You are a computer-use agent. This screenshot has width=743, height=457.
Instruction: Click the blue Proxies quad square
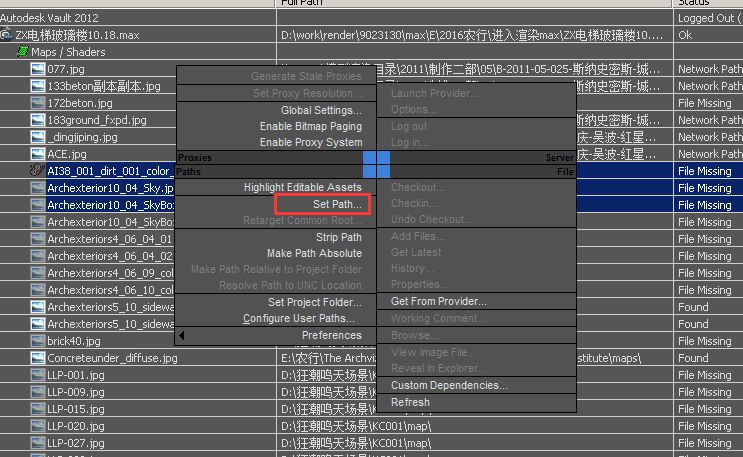pos(369,158)
